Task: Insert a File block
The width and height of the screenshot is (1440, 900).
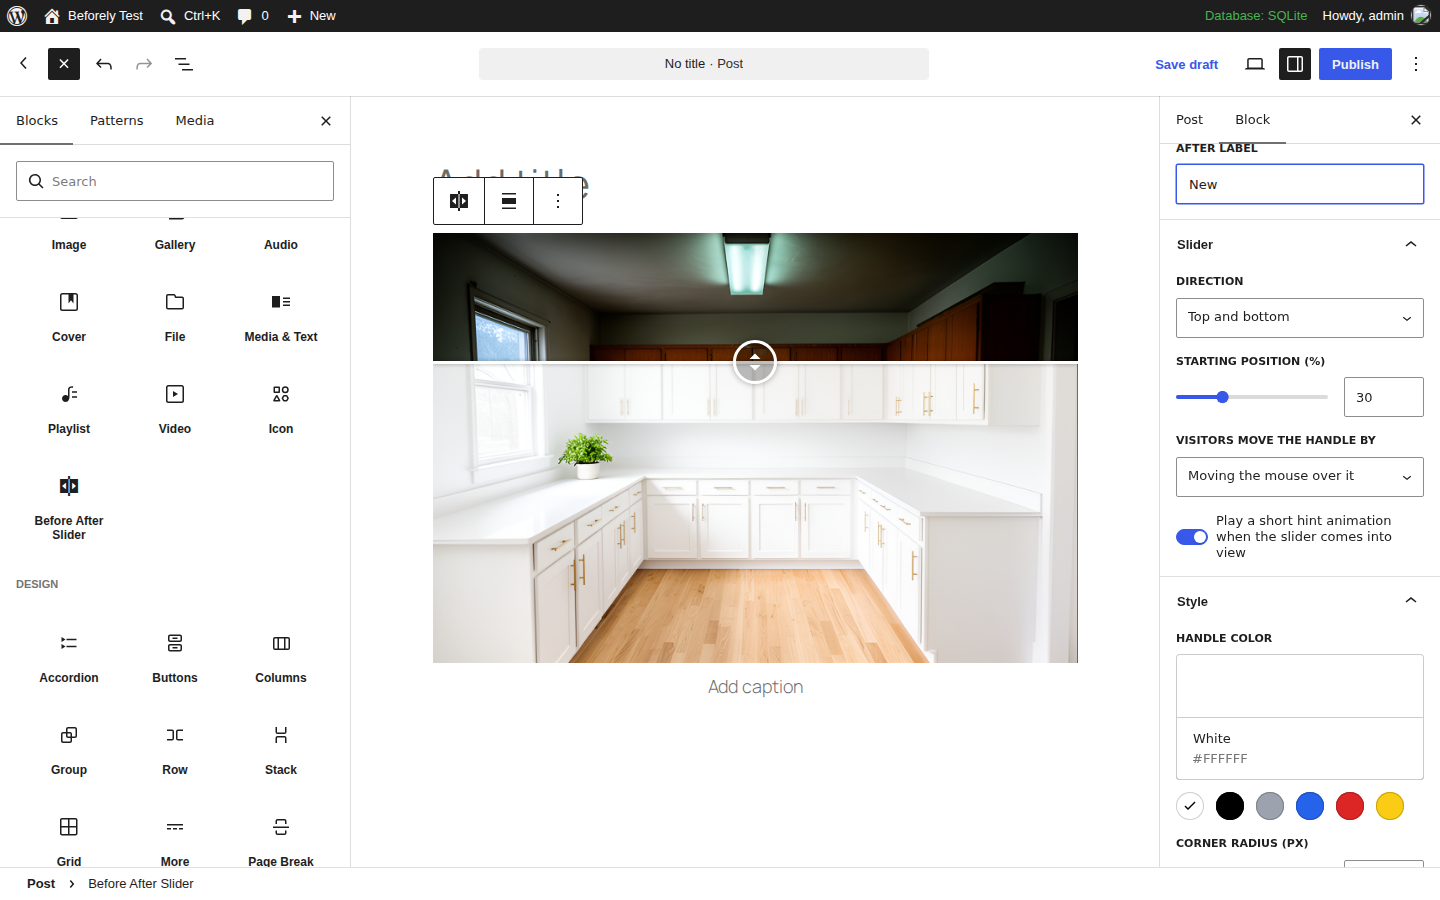Action: click(x=175, y=316)
